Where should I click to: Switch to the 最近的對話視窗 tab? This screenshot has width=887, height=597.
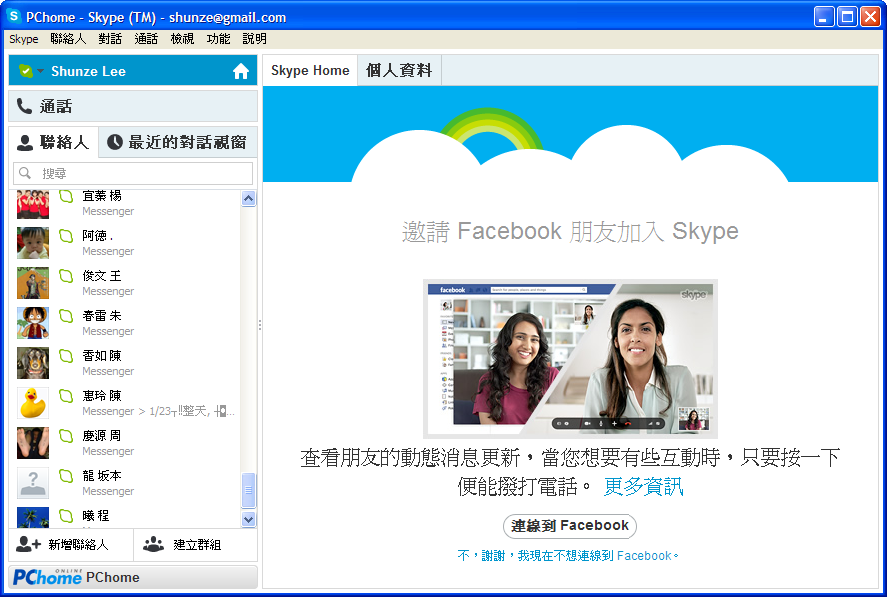tap(177, 142)
